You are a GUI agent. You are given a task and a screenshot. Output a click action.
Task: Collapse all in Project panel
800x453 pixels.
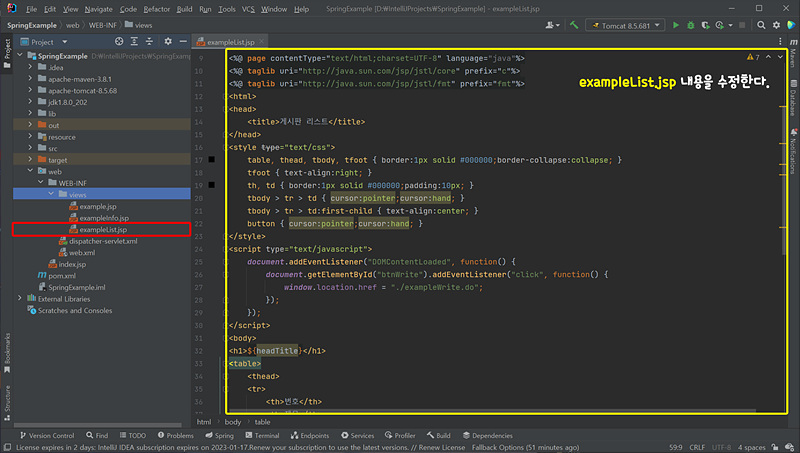point(149,41)
